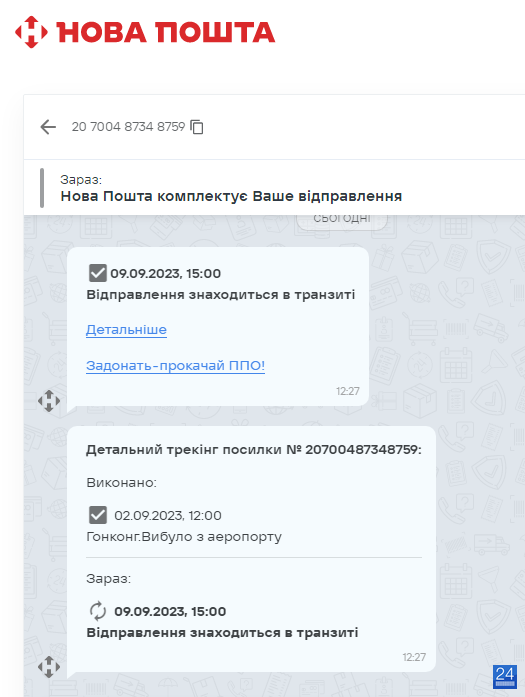Select the tracking number 20 7004 8734 8759
Viewport: 525px width, 697px height.
coord(128,127)
